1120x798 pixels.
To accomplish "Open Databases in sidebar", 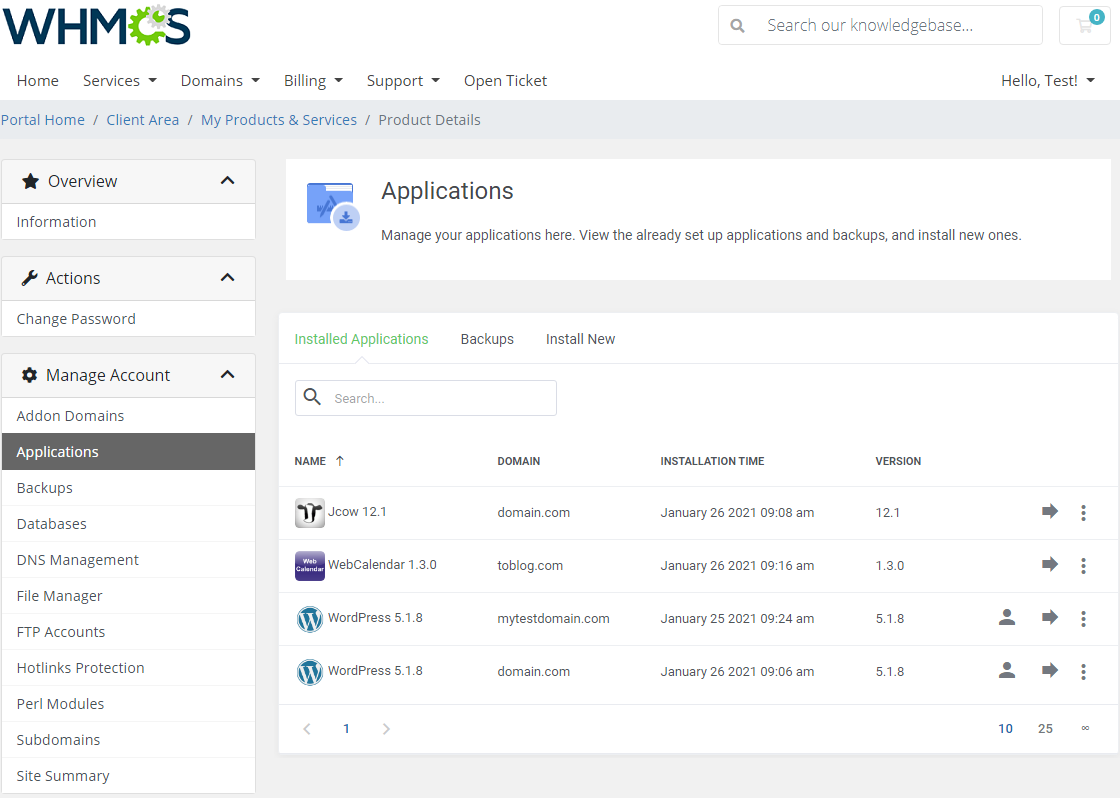I will point(129,524).
